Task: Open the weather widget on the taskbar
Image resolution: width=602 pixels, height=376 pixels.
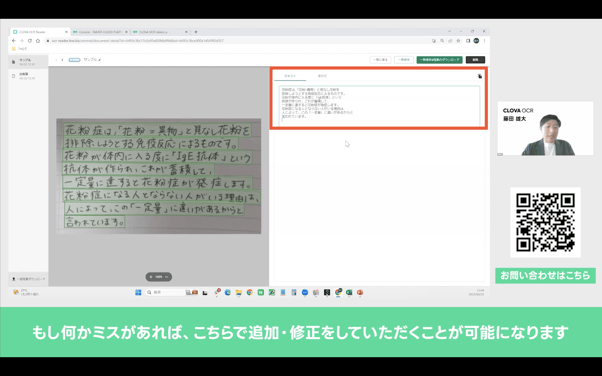Action: [x=25, y=292]
